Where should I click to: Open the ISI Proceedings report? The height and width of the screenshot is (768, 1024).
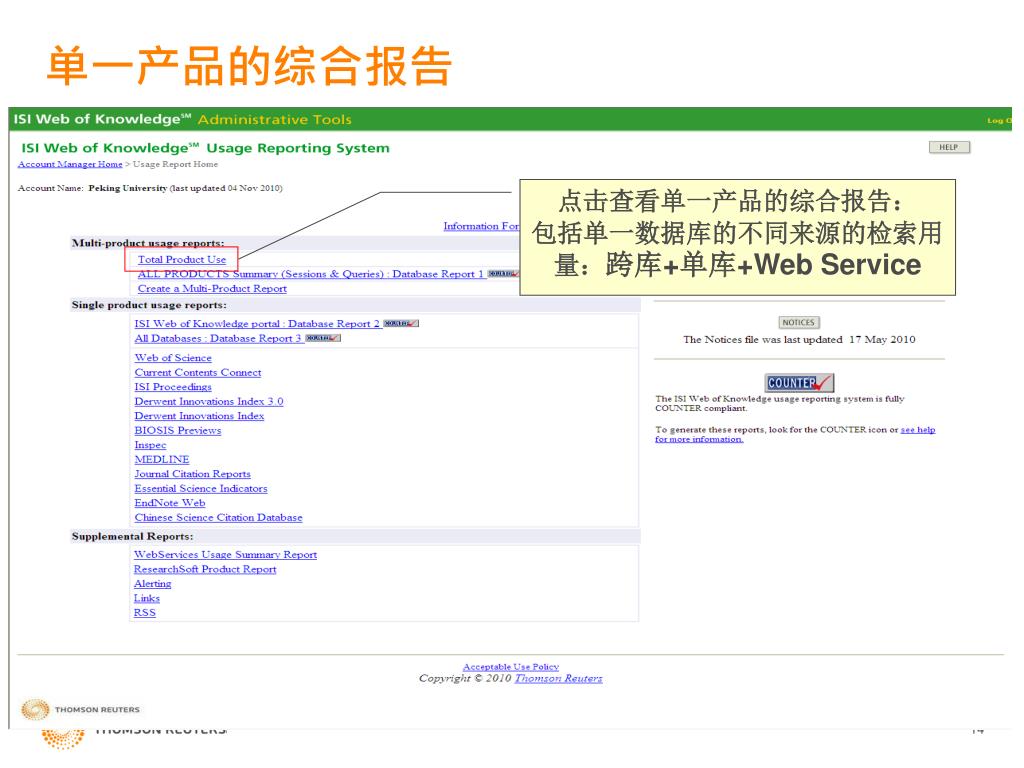[x=173, y=387]
